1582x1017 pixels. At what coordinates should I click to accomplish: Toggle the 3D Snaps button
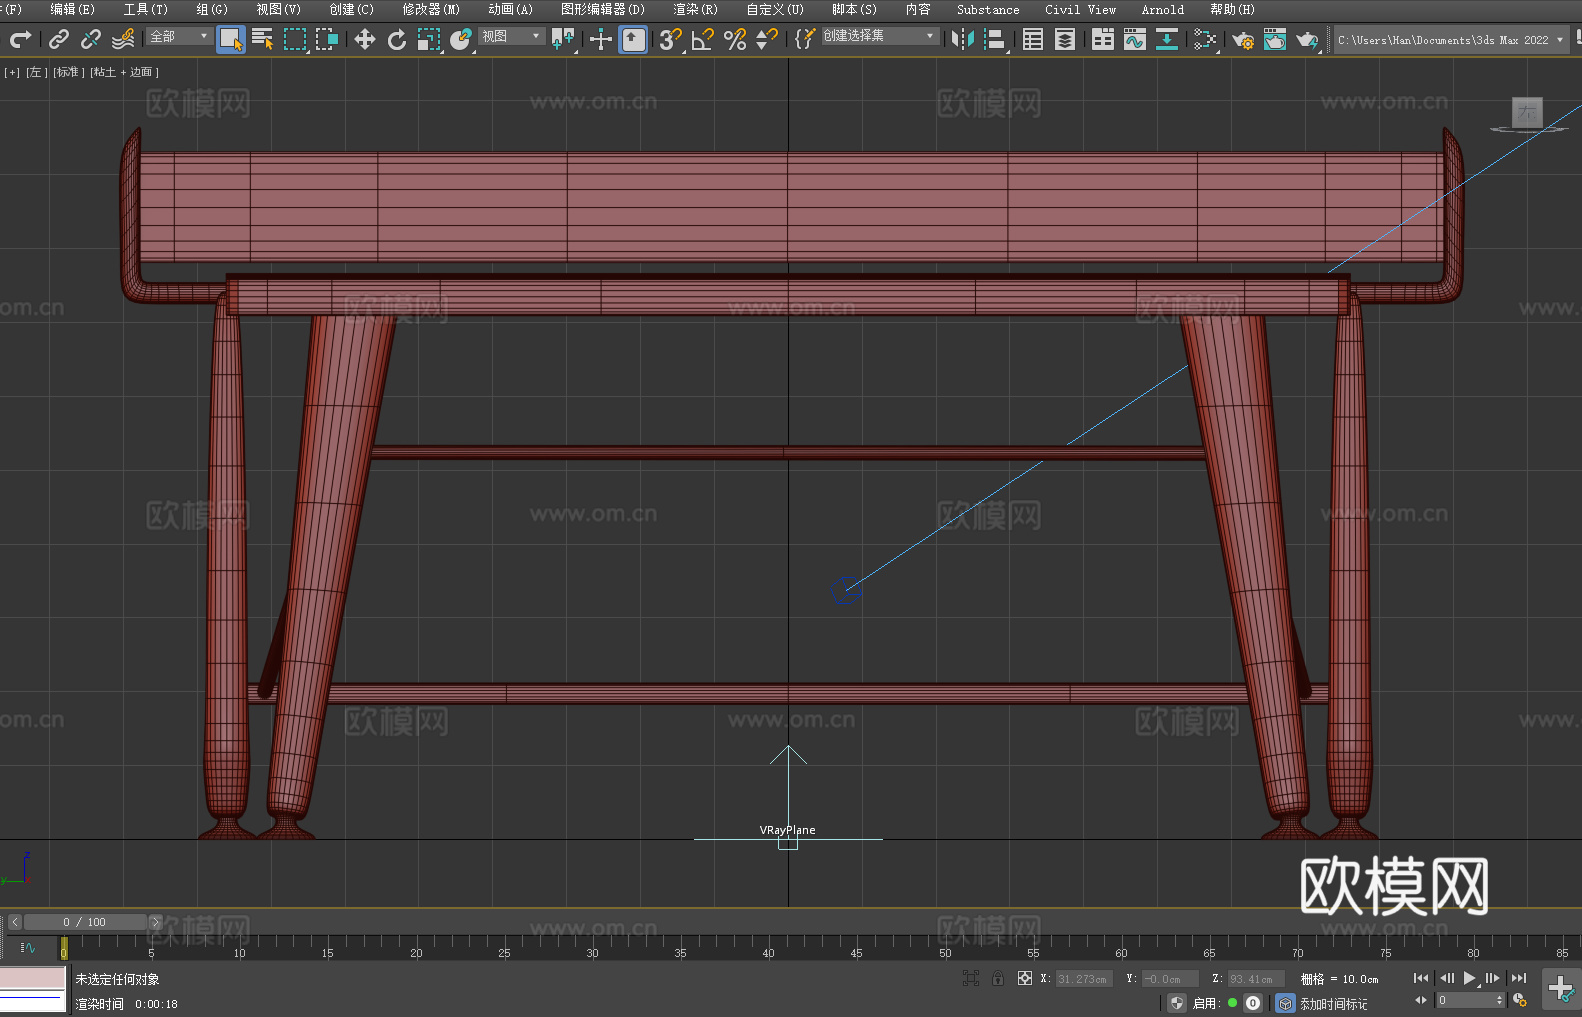pyautogui.click(x=670, y=39)
